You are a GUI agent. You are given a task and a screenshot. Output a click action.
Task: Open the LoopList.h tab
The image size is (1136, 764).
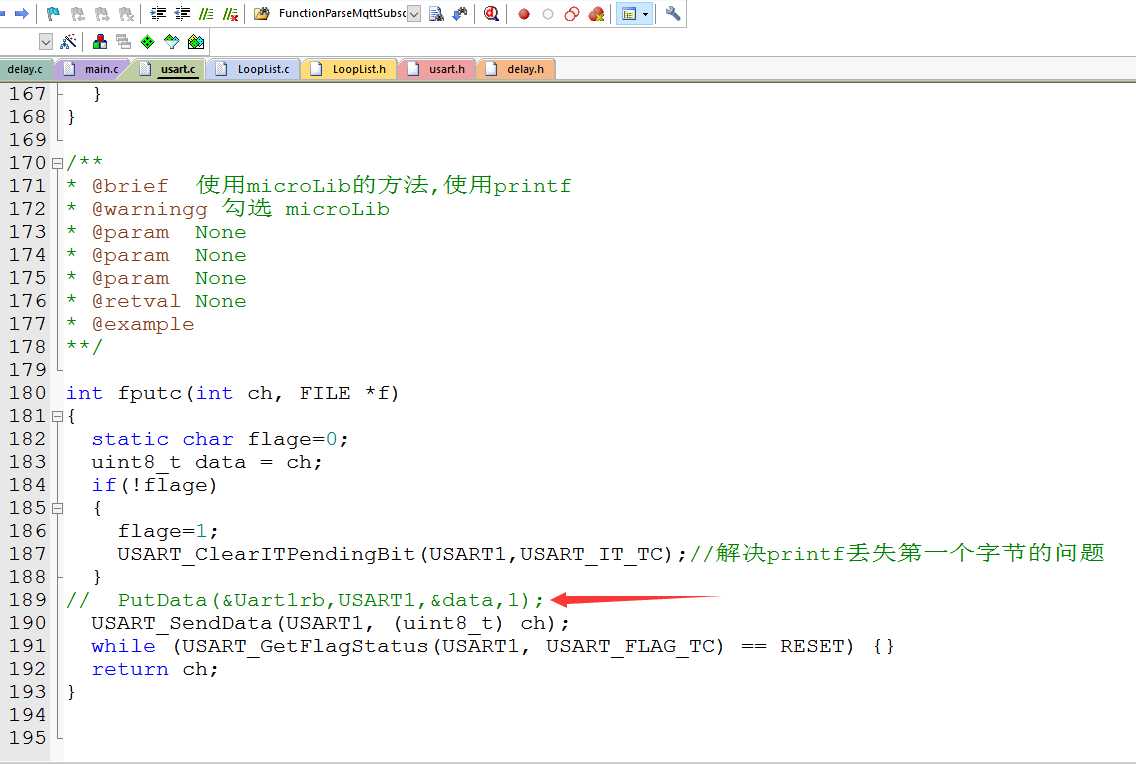350,70
